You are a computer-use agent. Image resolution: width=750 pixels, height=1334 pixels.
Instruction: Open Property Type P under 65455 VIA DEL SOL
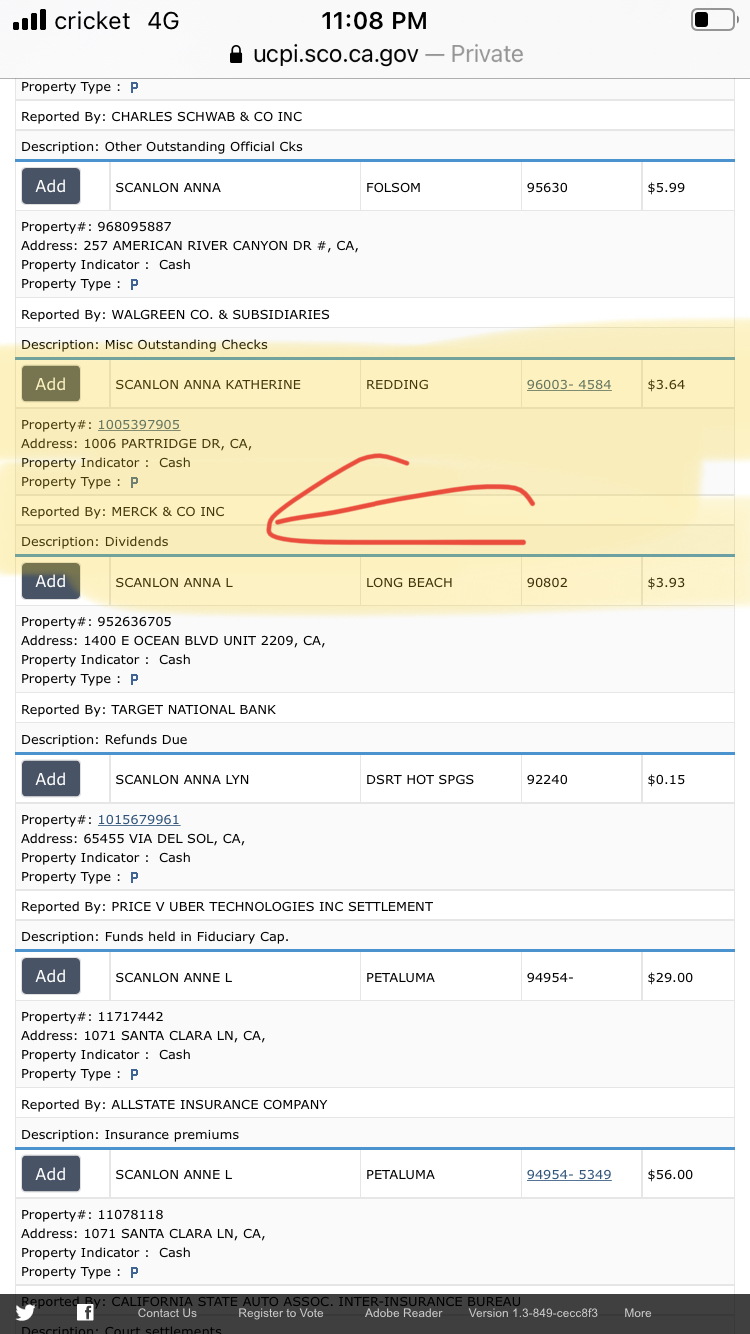click(x=134, y=877)
